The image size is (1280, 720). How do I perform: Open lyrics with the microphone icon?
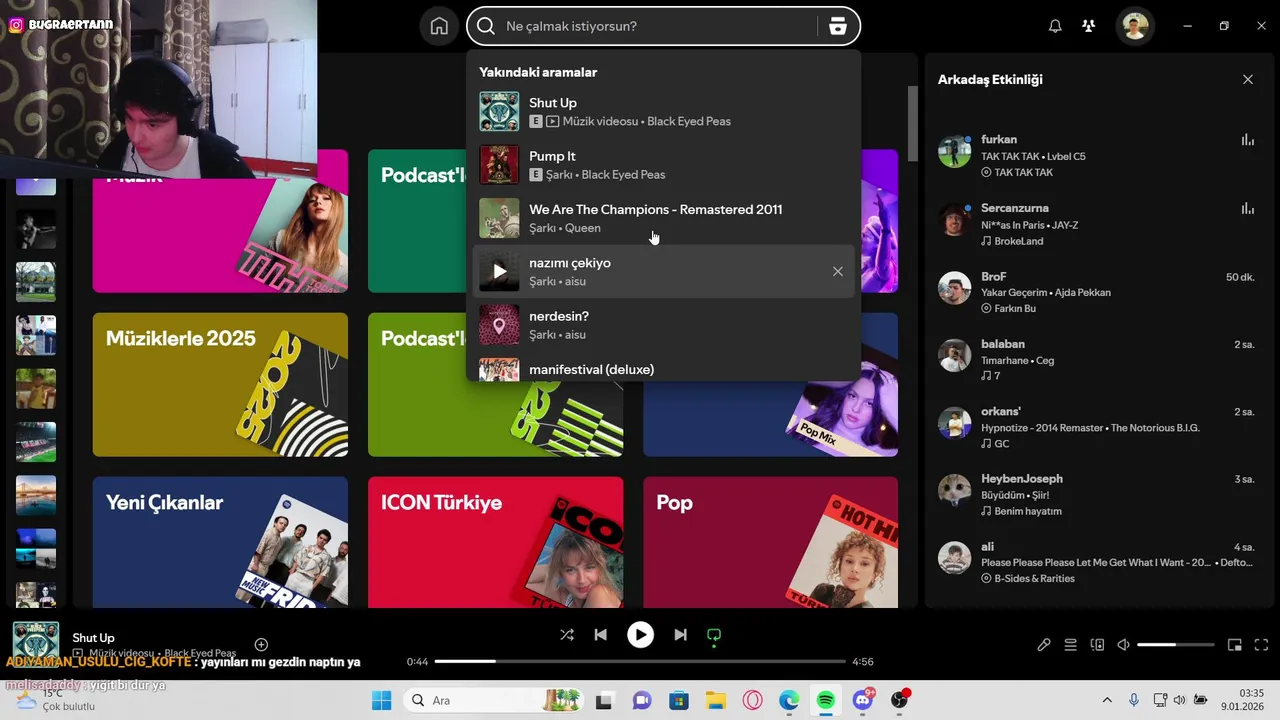[1044, 645]
